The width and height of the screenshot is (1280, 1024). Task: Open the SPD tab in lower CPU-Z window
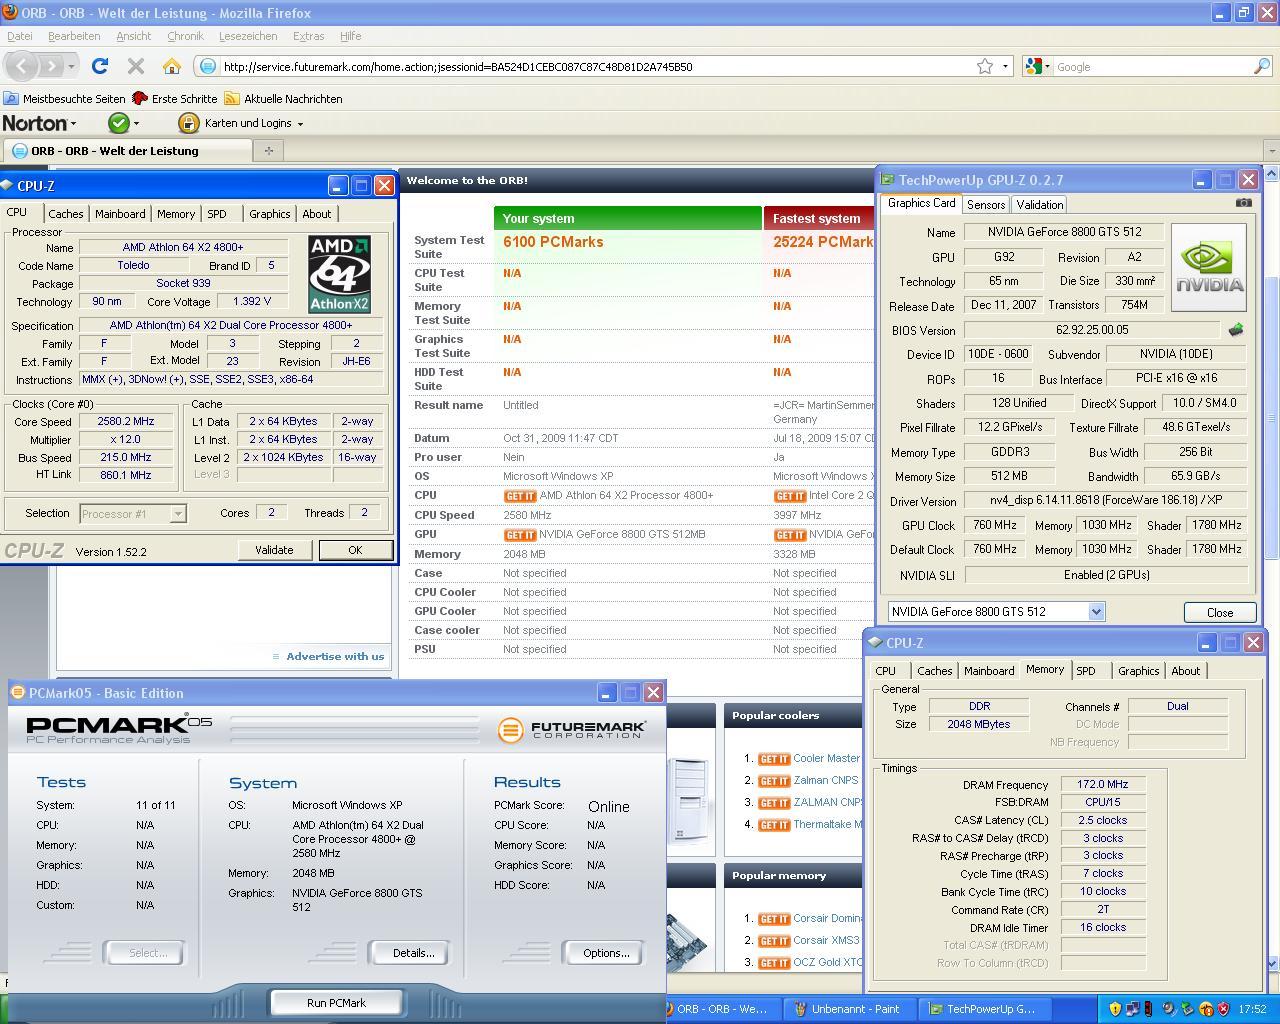(x=1086, y=671)
